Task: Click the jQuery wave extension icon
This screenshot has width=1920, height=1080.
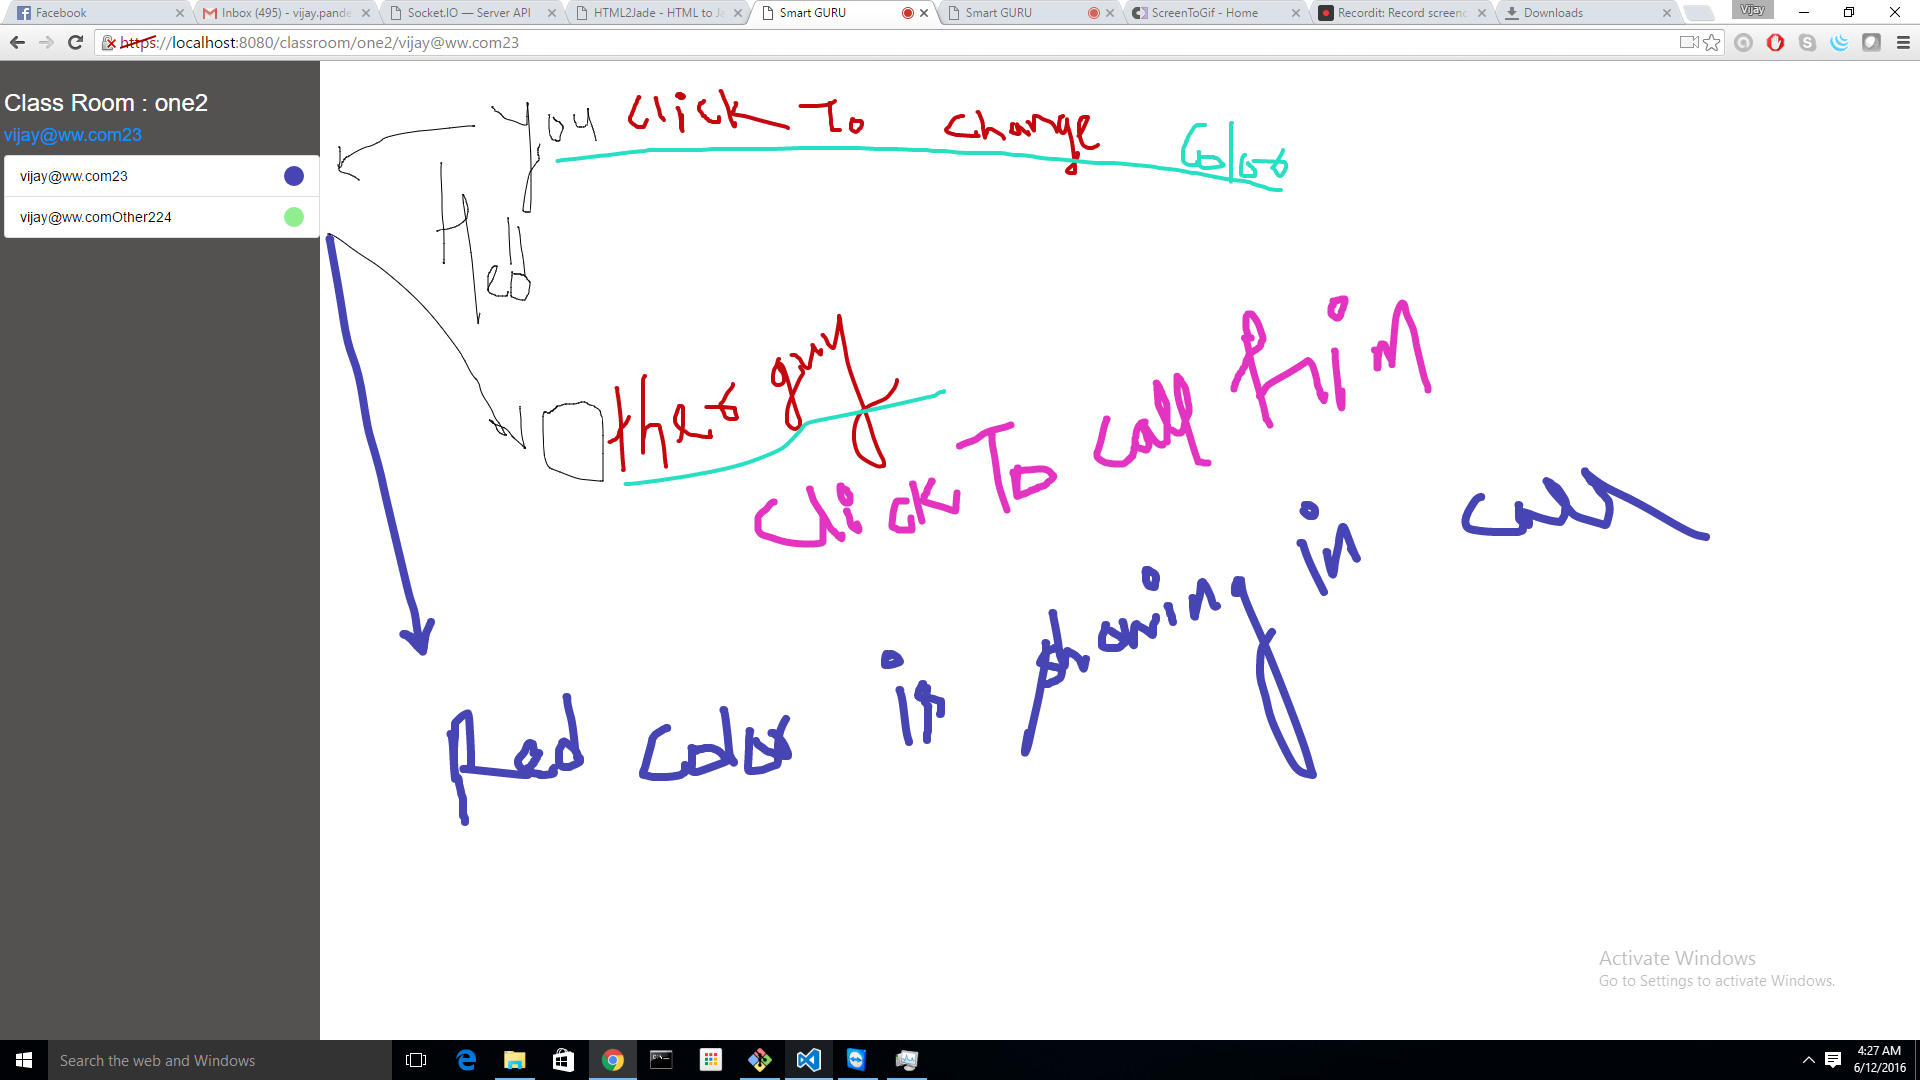Action: coord(1839,42)
